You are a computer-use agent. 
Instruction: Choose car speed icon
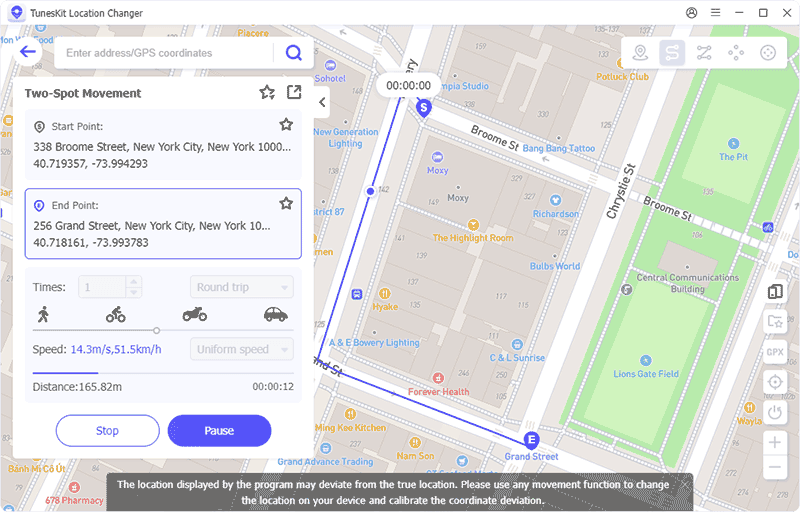[x=276, y=314]
